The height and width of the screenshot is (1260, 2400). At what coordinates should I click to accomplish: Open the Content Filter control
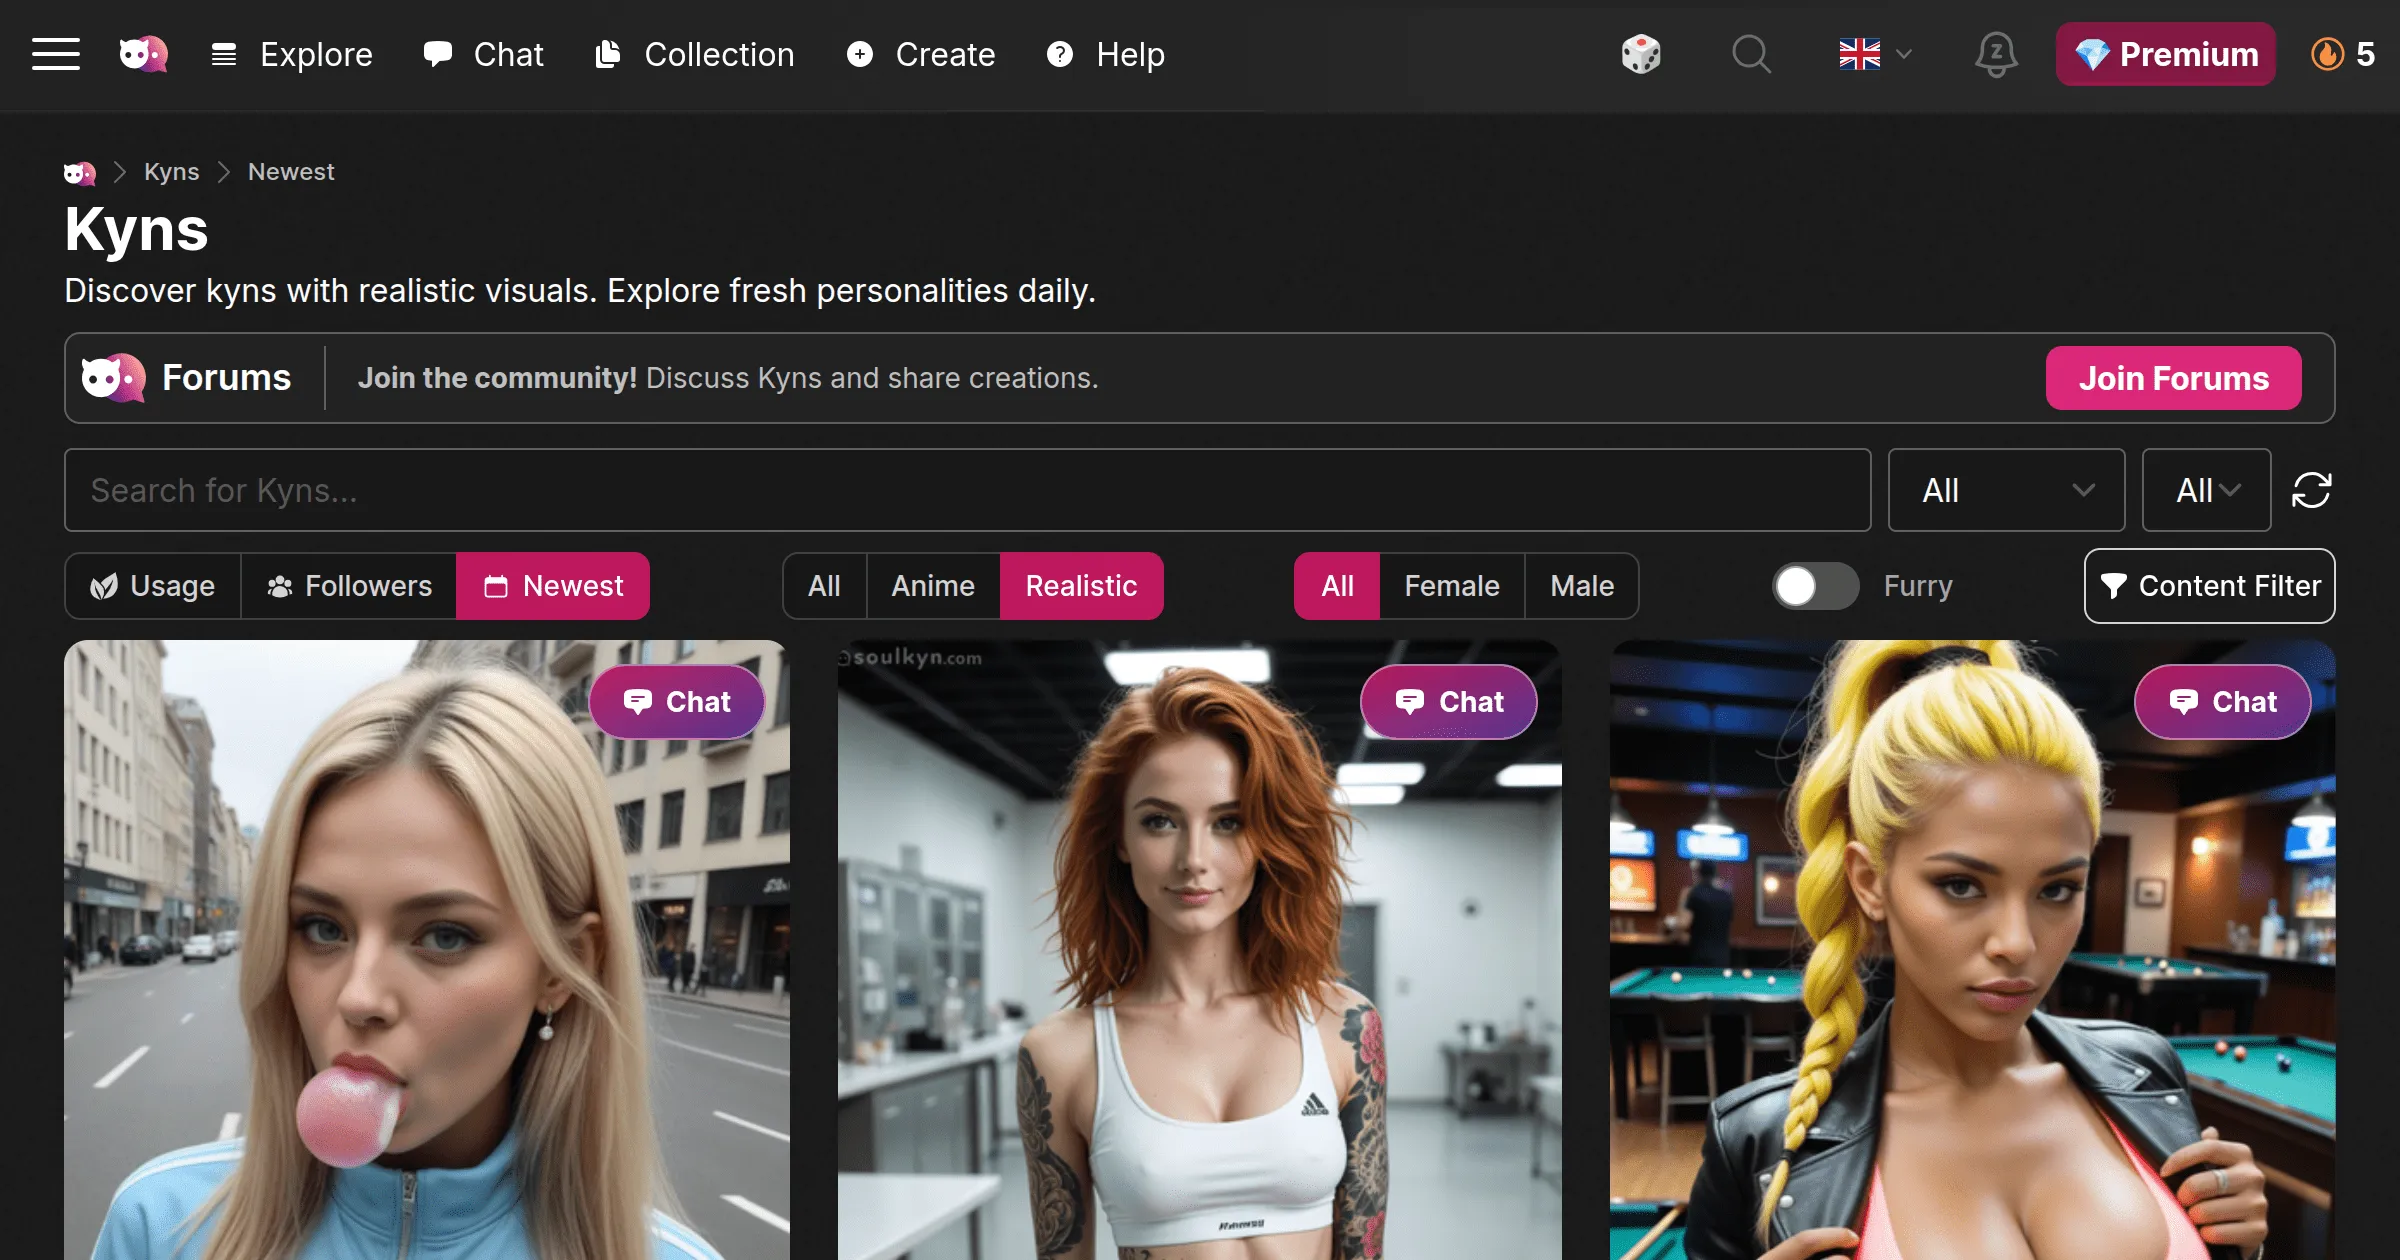[x=2209, y=586]
